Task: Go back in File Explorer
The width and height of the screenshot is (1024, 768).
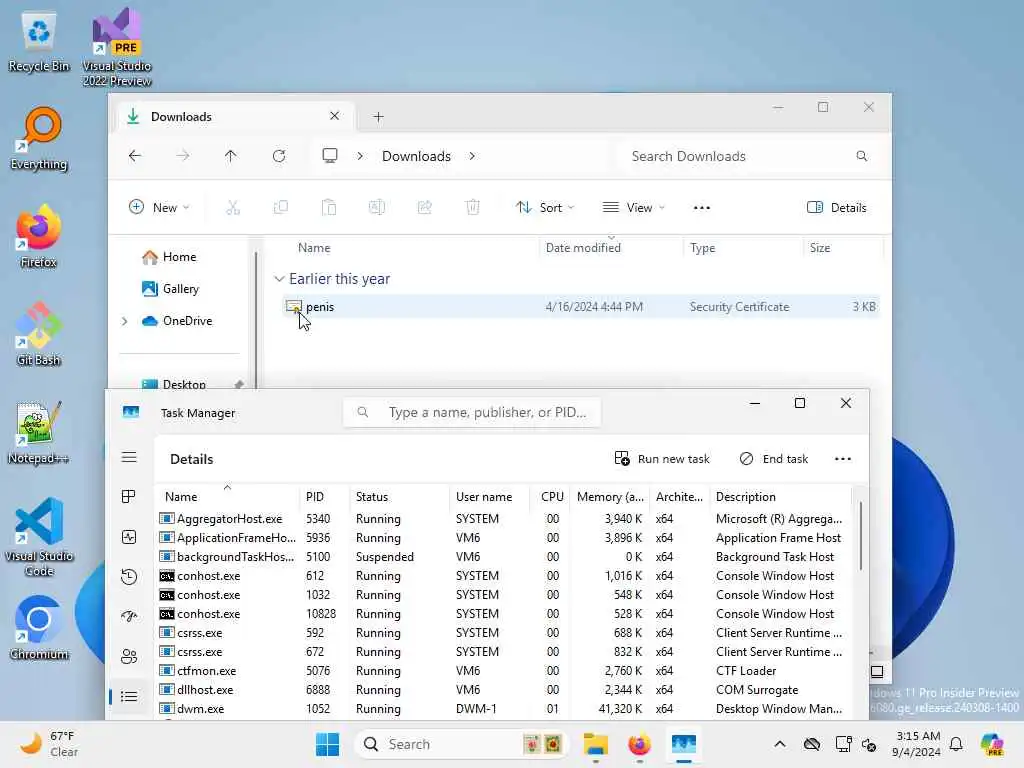Action: (135, 156)
